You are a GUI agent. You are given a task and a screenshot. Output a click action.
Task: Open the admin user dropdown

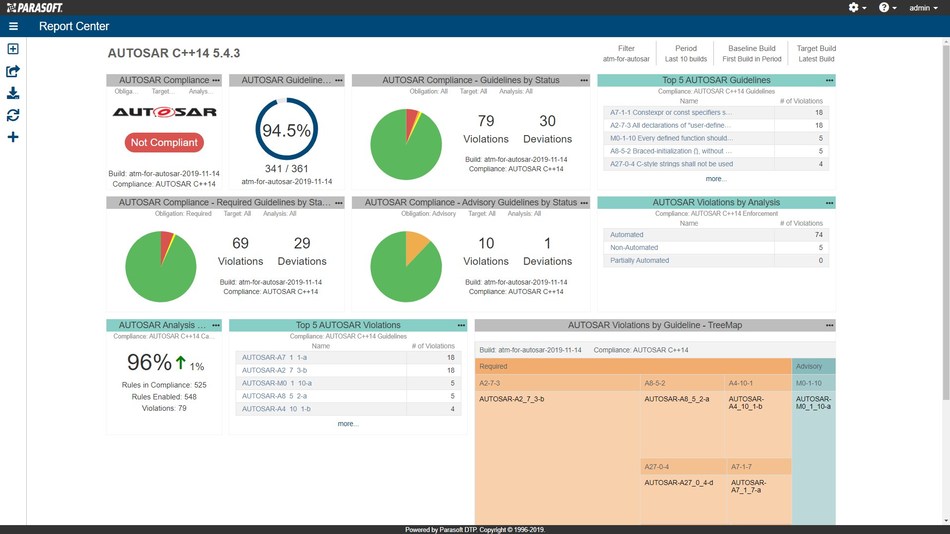pos(923,8)
